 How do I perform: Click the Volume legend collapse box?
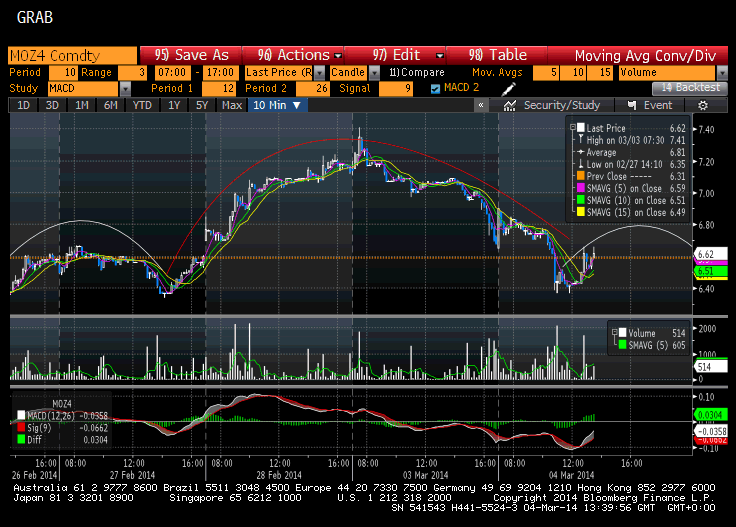614,333
